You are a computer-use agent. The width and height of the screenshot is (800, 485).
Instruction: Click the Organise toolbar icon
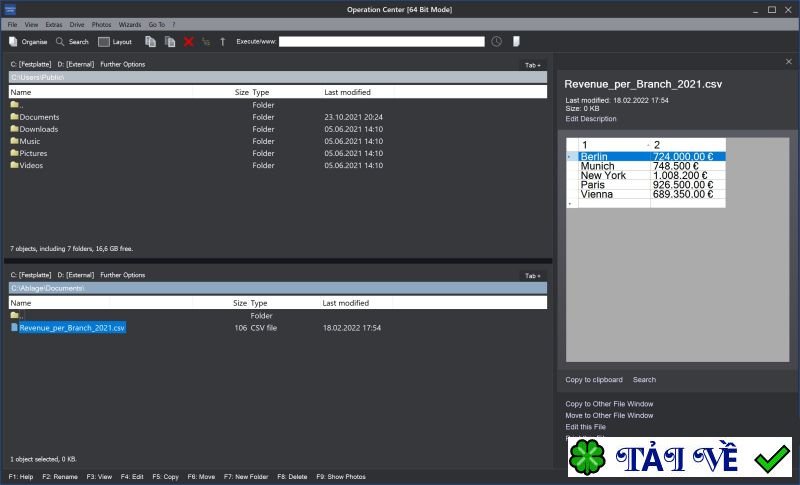tap(13, 42)
